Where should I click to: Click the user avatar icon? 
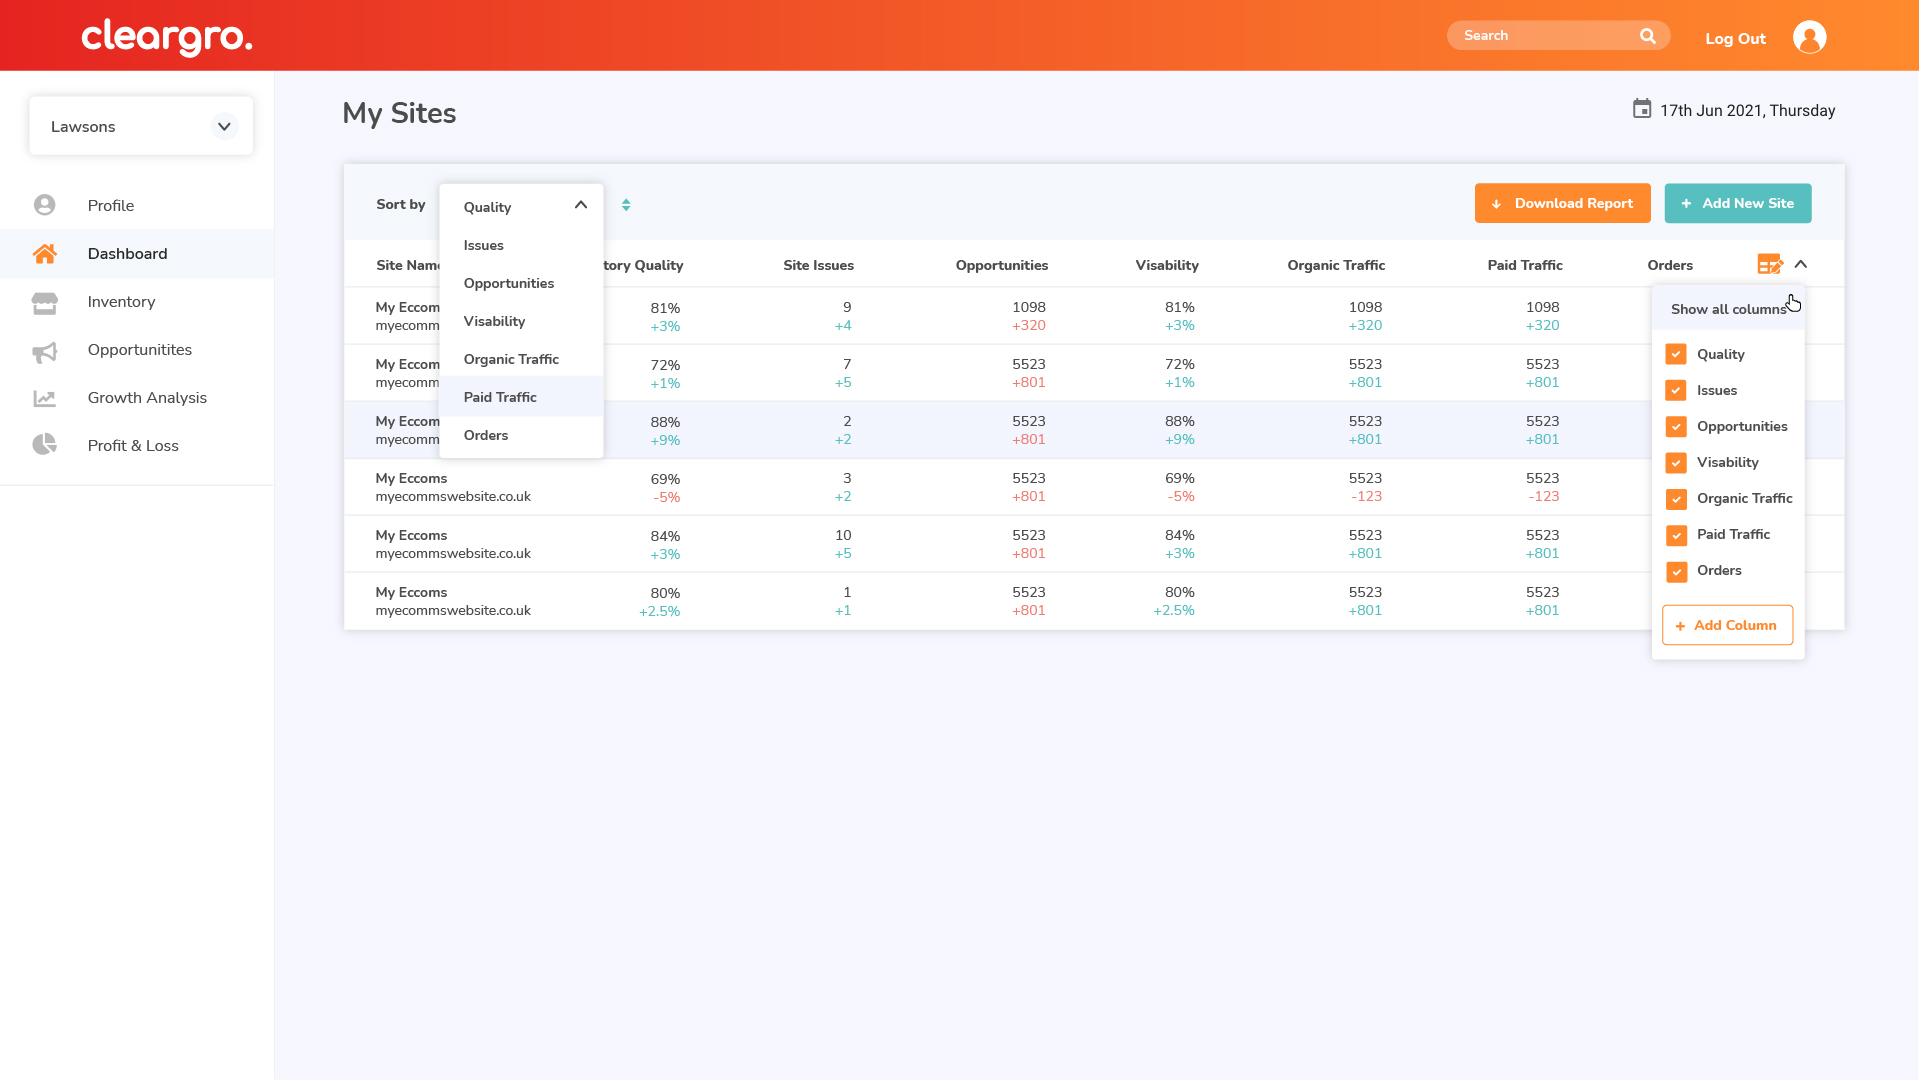[x=1810, y=37]
